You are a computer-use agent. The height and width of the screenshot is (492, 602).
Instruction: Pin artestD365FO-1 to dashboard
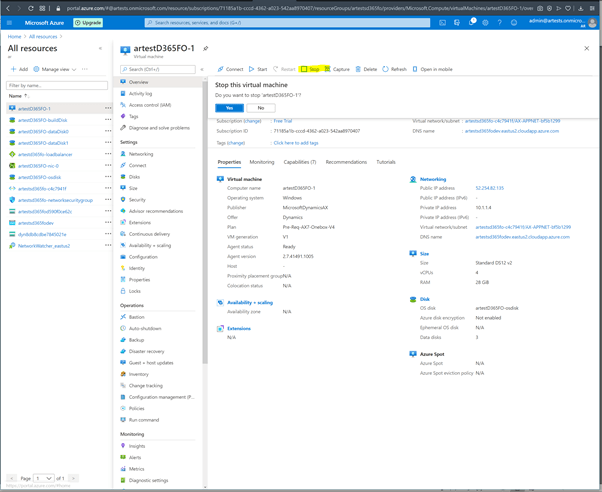click(206, 48)
